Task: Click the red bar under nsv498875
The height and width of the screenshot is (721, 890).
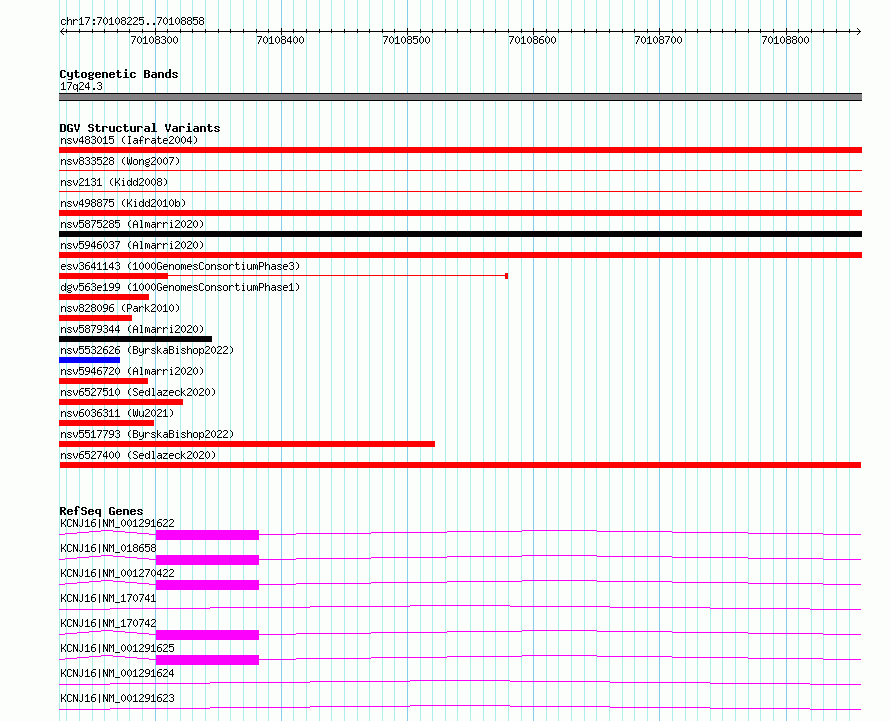Action: tap(460, 213)
